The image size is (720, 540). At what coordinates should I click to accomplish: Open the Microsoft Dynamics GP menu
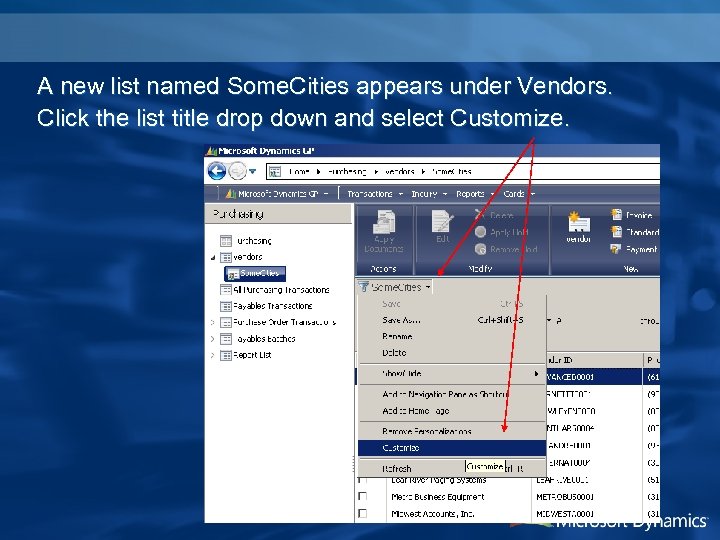point(277,194)
